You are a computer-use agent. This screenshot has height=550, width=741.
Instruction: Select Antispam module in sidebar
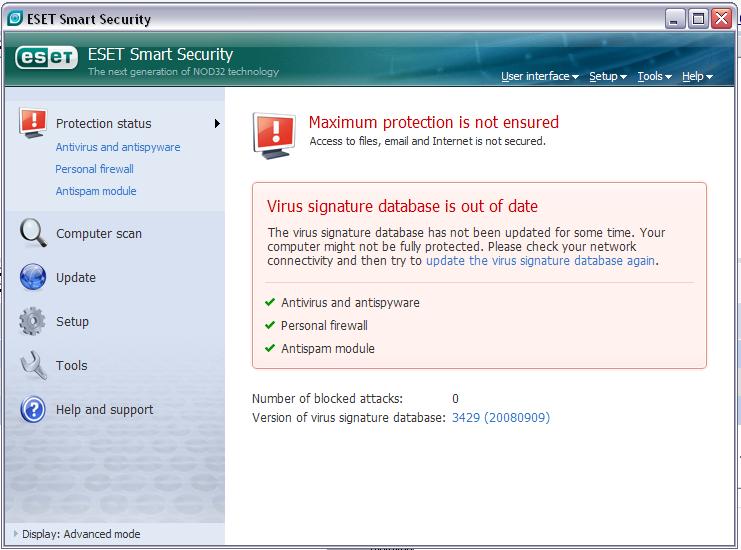(x=96, y=191)
